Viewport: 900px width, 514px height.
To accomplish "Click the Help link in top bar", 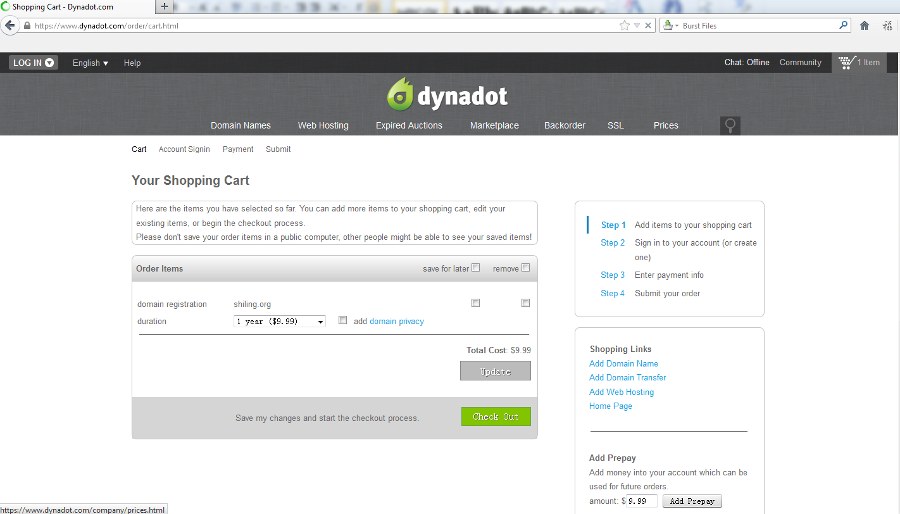I will point(132,63).
